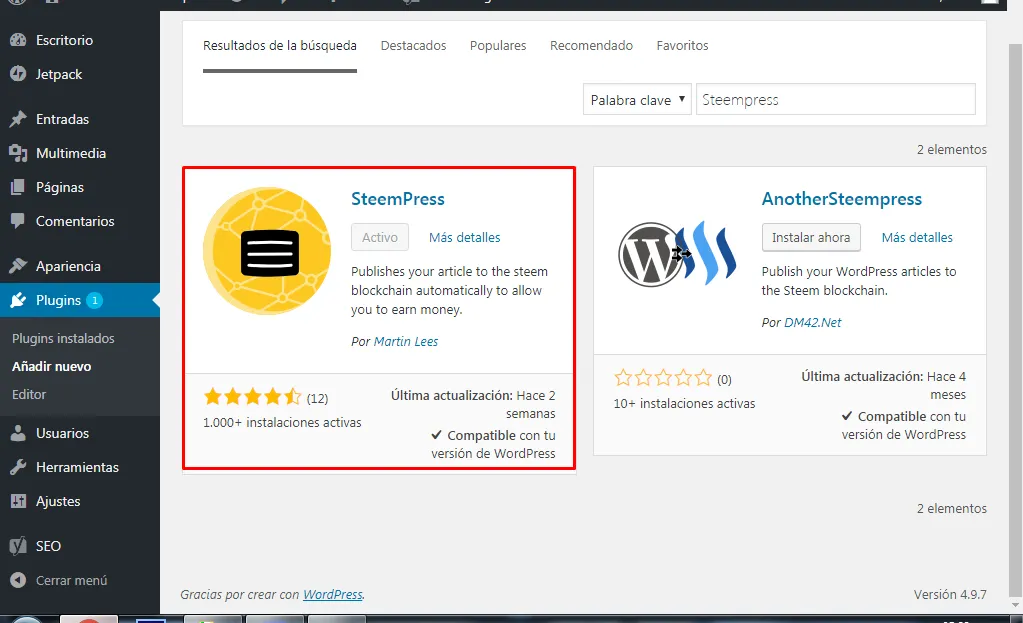Click the Páginas pages icon
Image resolution: width=1023 pixels, height=623 pixels.
(x=18, y=187)
